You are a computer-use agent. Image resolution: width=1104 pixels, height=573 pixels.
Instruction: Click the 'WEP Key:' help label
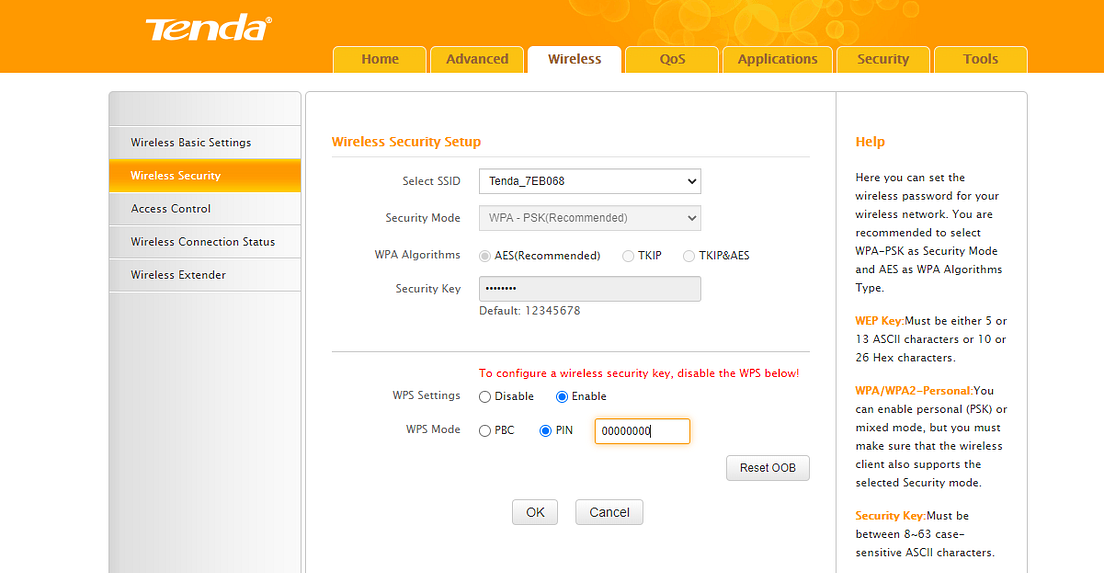[879, 321]
